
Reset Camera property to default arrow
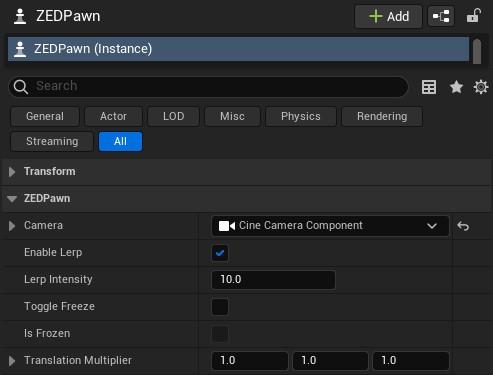tap(463, 226)
